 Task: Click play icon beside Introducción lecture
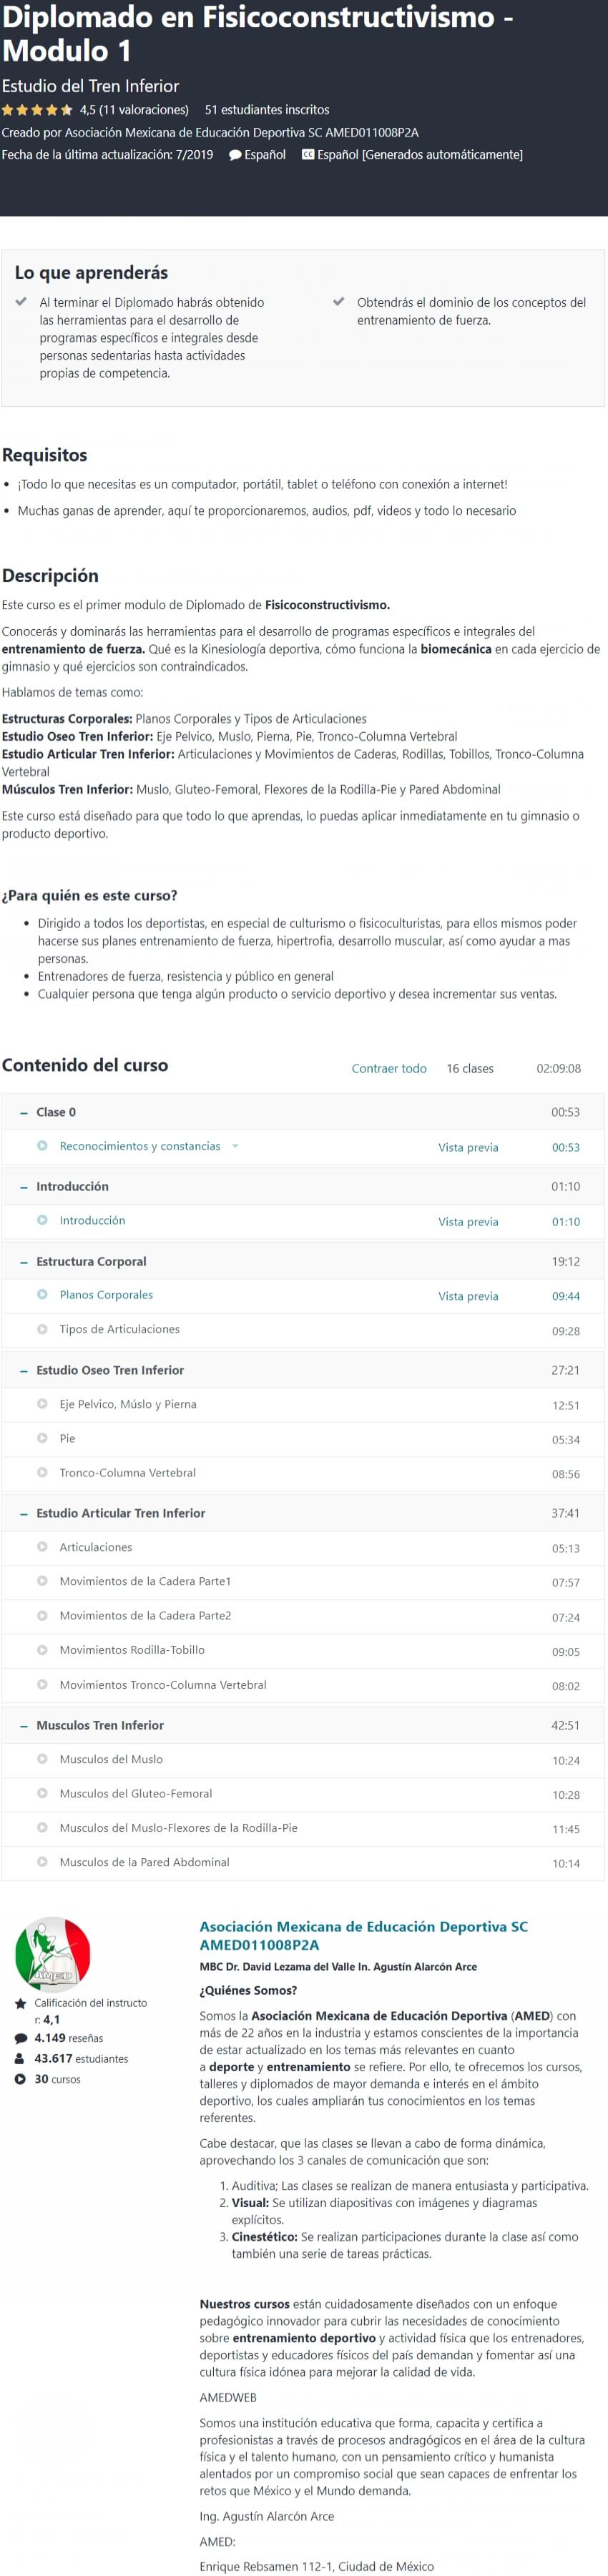point(42,1220)
